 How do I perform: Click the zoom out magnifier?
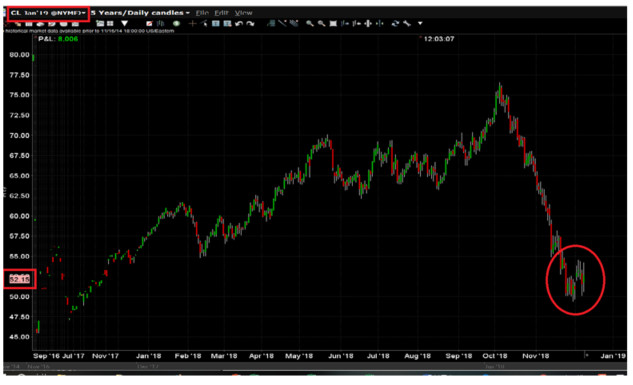click(x=321, y=23)
